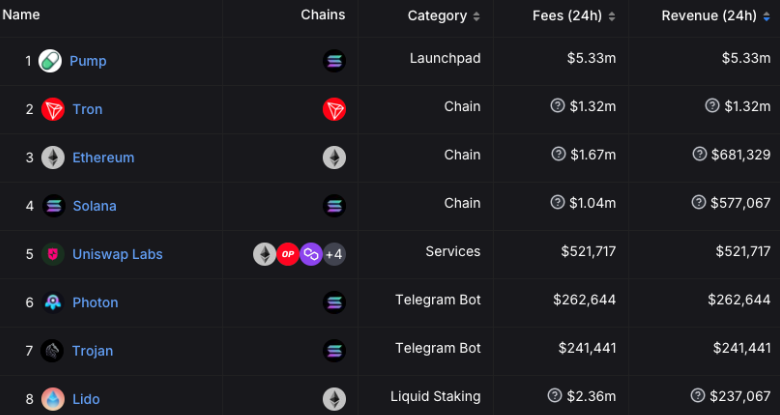Open the Uniswap Labs protocol link
780x415 pixels.
point(117,254)
